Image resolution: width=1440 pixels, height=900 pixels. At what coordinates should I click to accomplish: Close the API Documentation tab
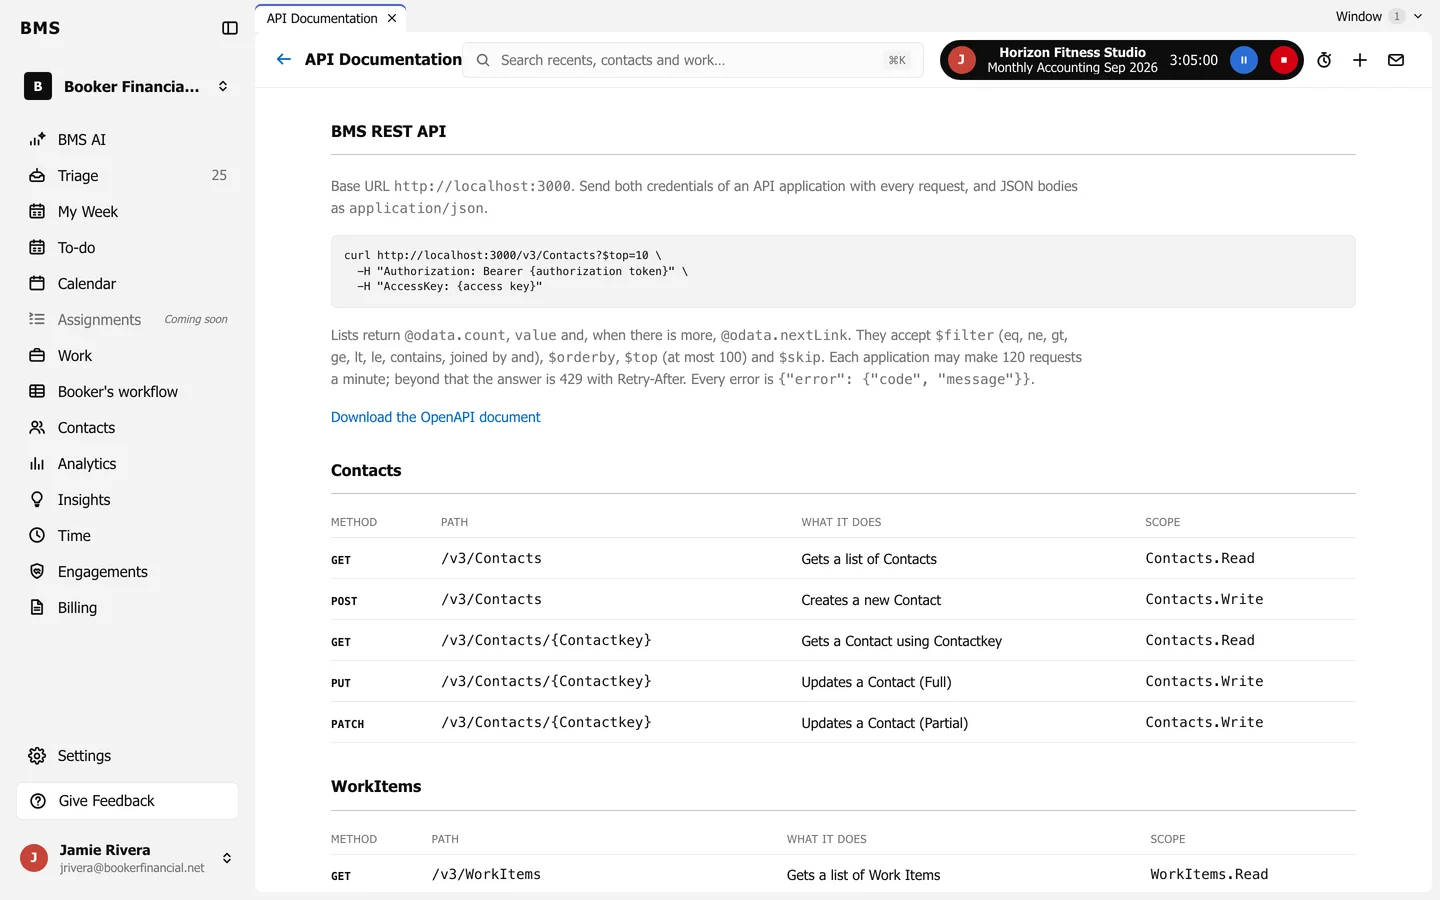pos(392,18)
